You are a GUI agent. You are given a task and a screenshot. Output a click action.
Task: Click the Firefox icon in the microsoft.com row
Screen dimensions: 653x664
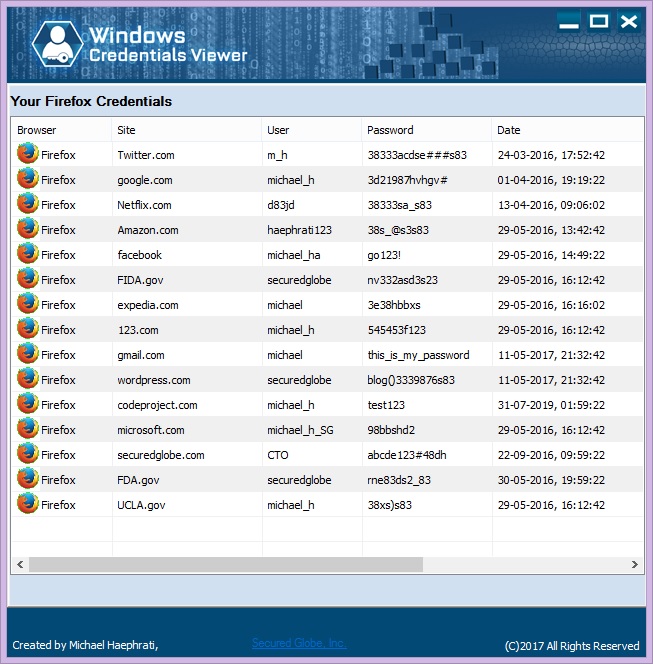[28, 428]
